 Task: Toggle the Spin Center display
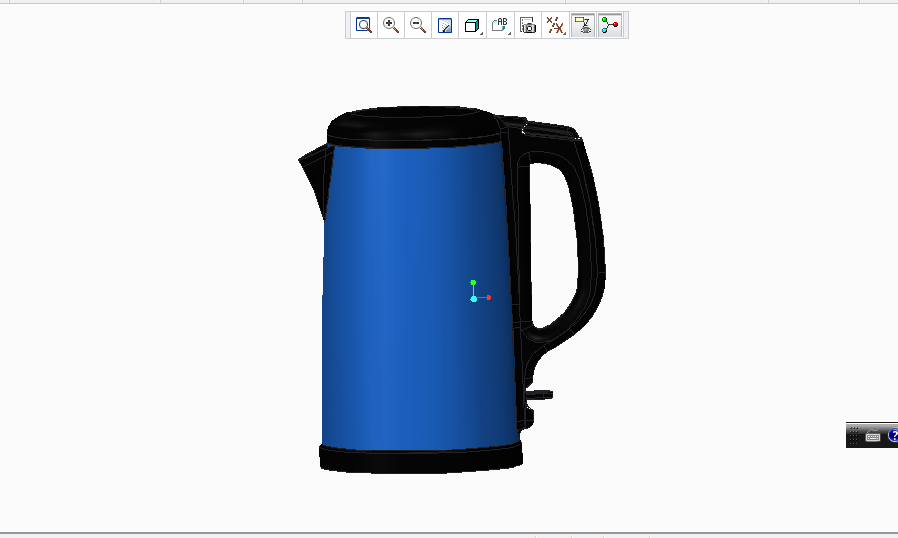[611, 25]
